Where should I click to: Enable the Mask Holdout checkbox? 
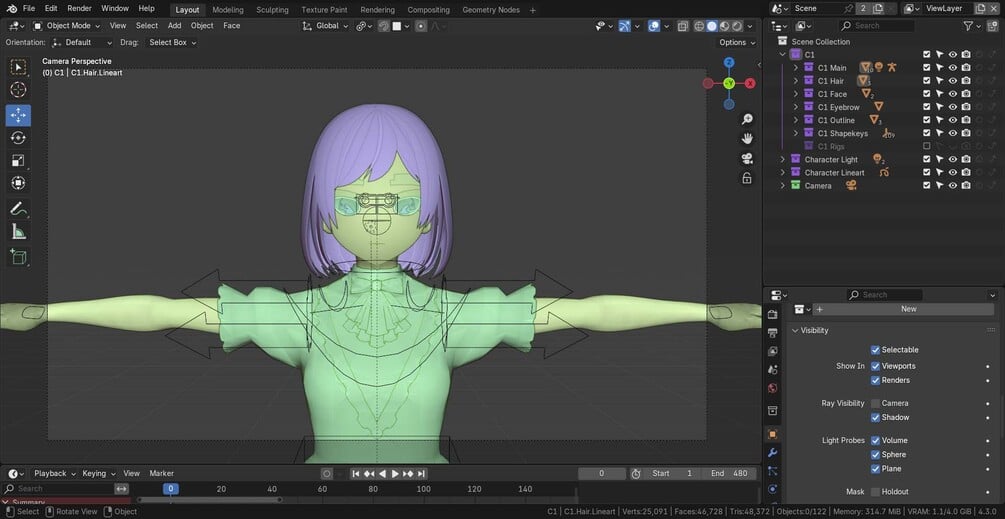pos(875,491)
